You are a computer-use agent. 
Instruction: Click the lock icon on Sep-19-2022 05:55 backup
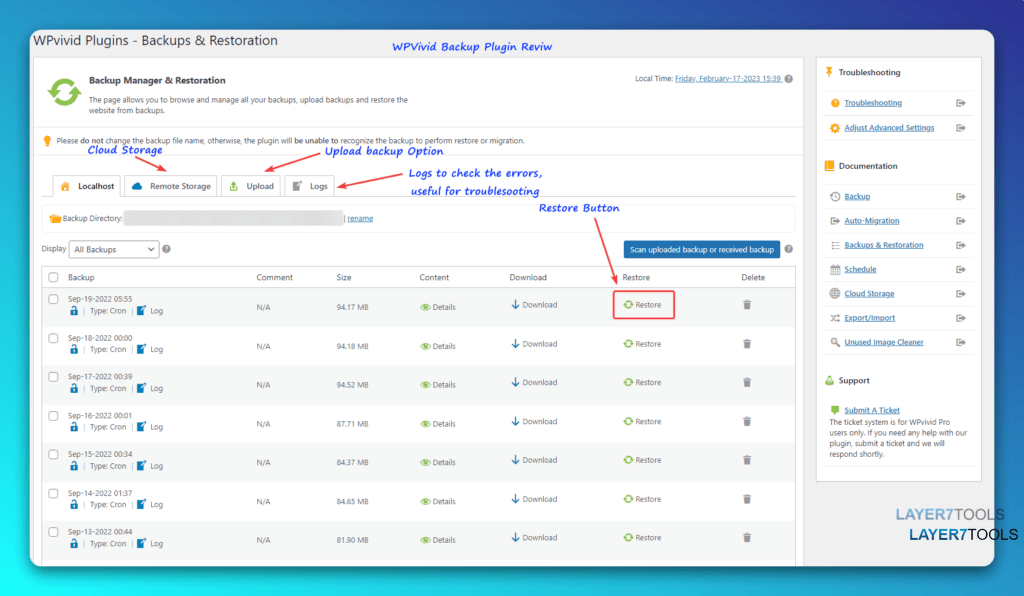(74, 311)
